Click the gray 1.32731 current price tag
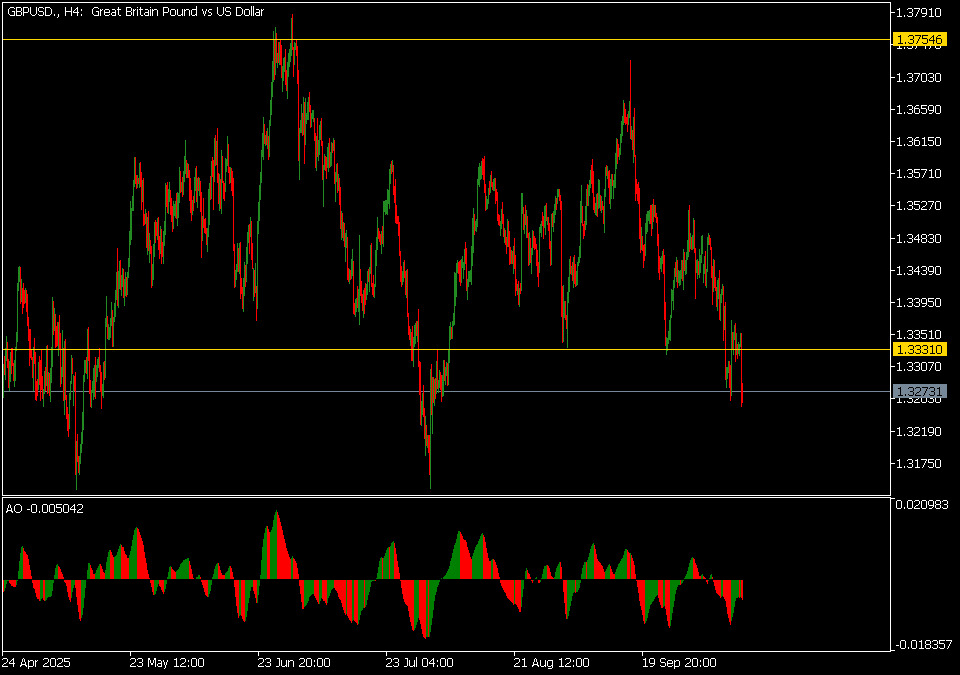The width and height of the screenshot is (960, 675). [919, 391]
